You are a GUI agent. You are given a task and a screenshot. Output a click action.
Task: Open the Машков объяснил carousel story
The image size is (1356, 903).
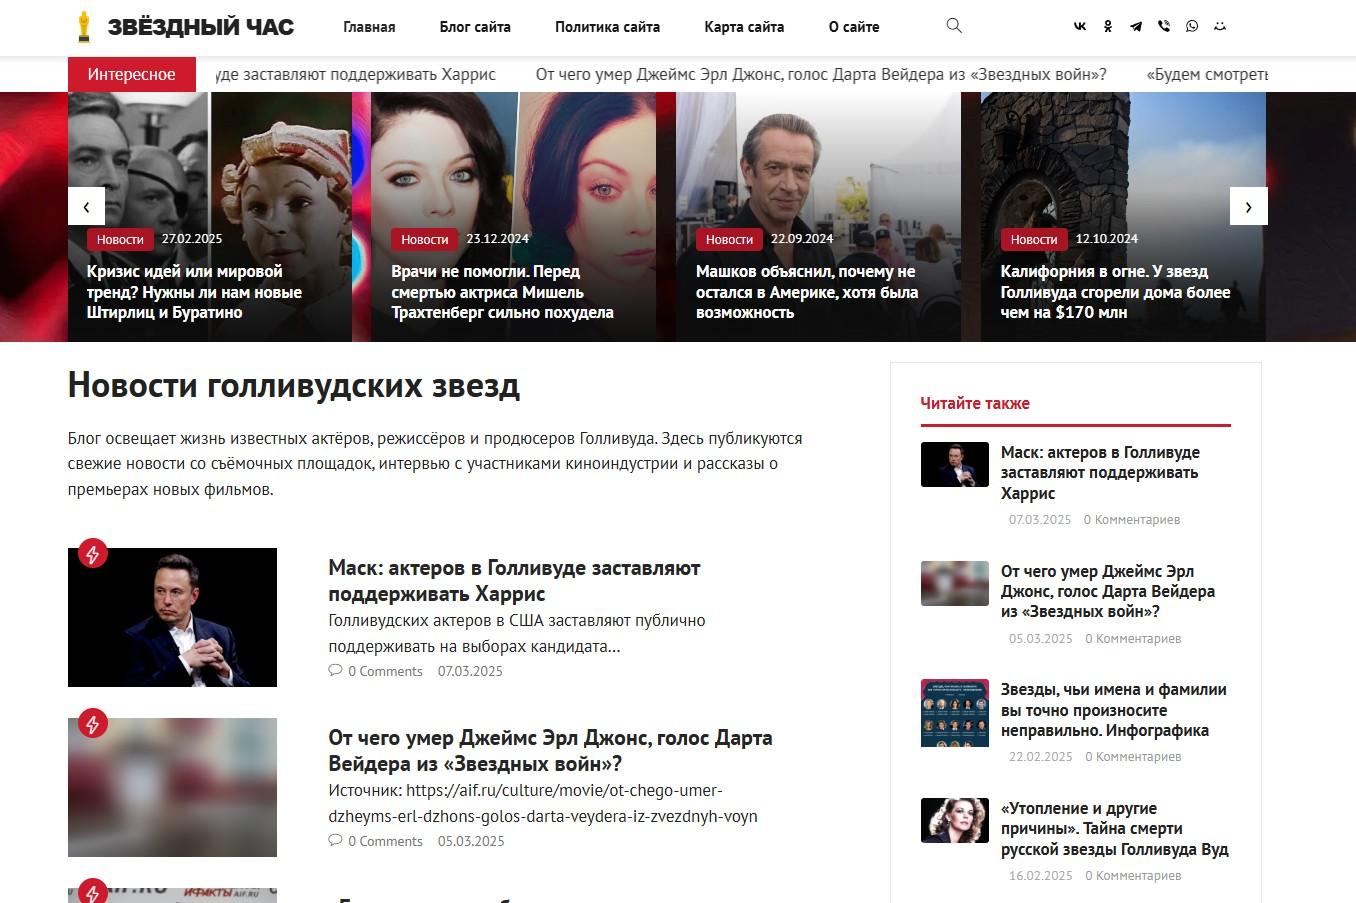[x=807, y=292]
